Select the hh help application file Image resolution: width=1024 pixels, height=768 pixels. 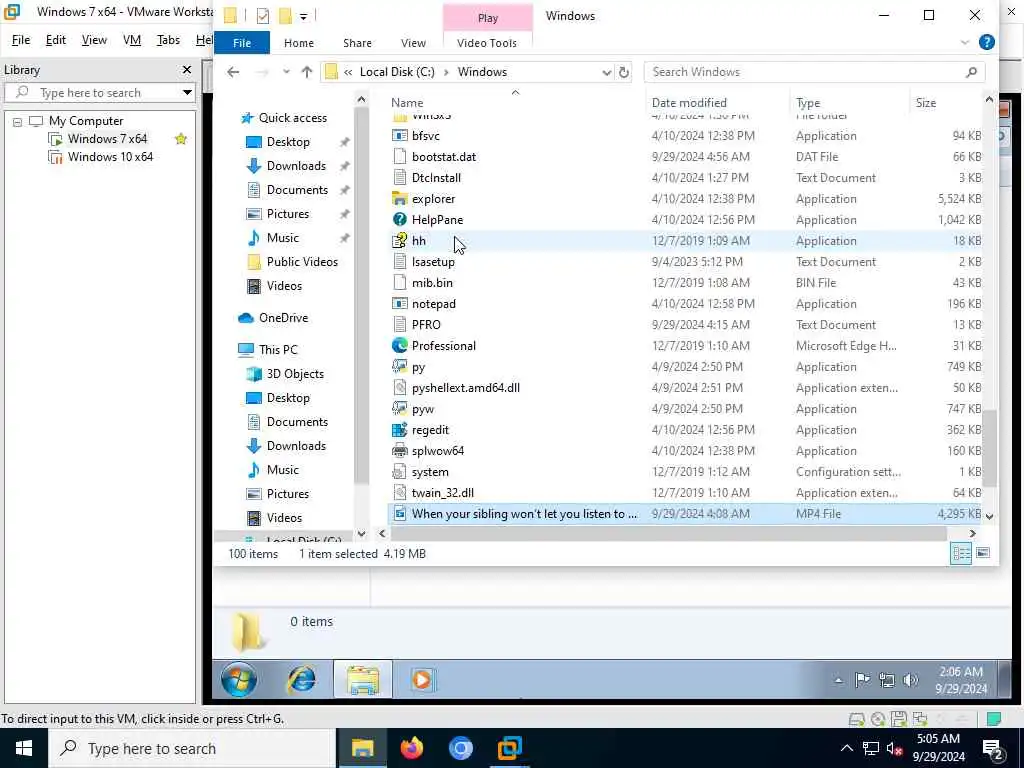click(x=419, y=240)
